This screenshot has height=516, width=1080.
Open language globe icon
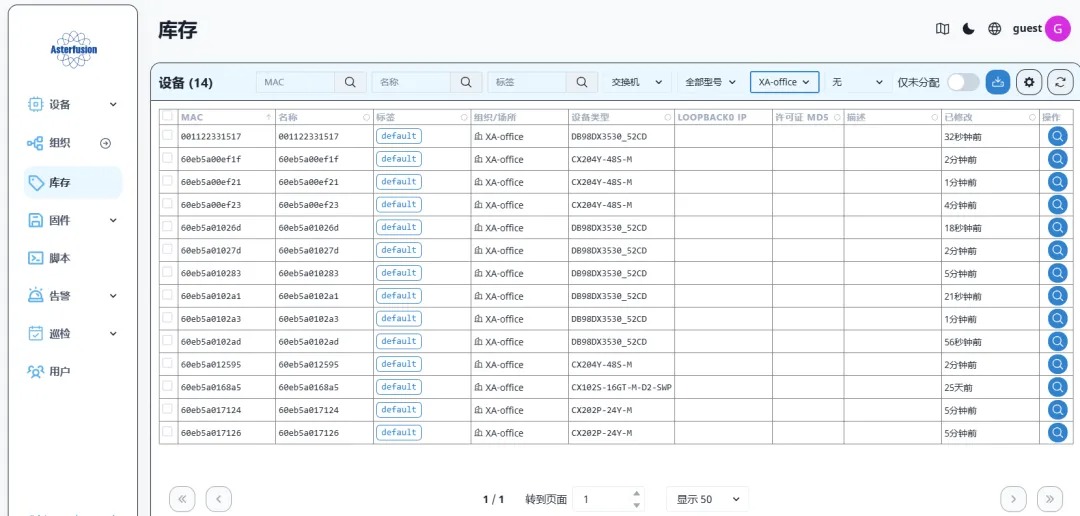[x=995, y=29]
